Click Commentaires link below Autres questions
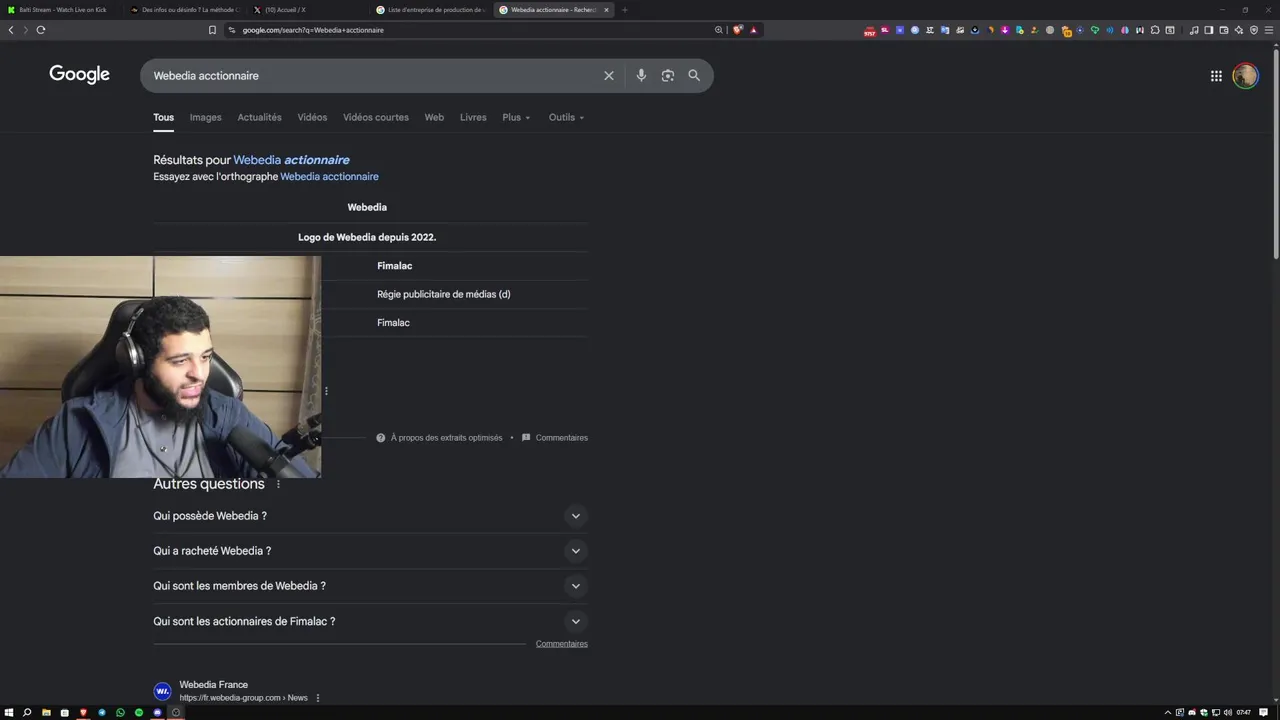The height and width of the screenshot is (720, 1280). [x=562, y=644]
